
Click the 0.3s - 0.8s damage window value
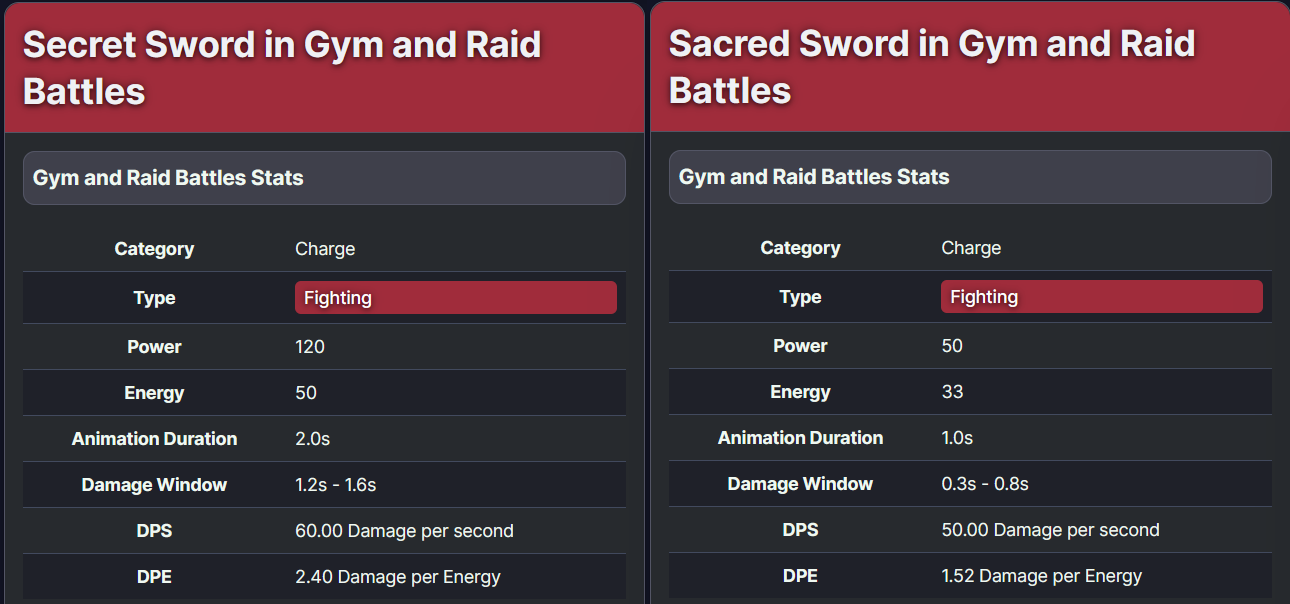coord(985,484)
